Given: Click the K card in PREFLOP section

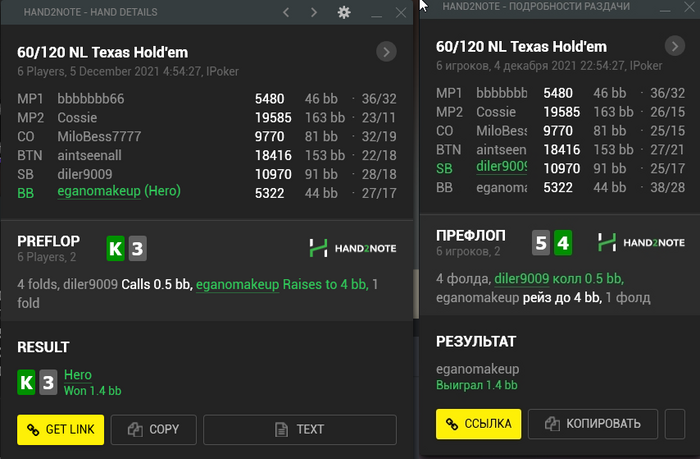Looking at the screenshot, I should (116, 248).
